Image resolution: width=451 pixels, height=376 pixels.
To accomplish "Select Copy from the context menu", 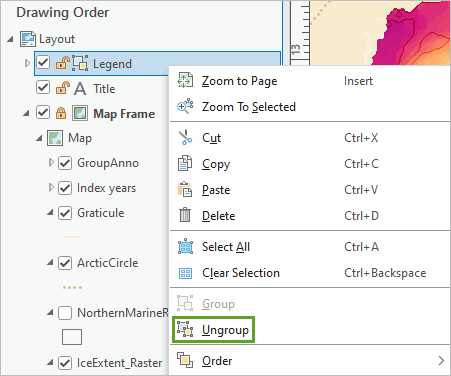I will pos(310,164).
